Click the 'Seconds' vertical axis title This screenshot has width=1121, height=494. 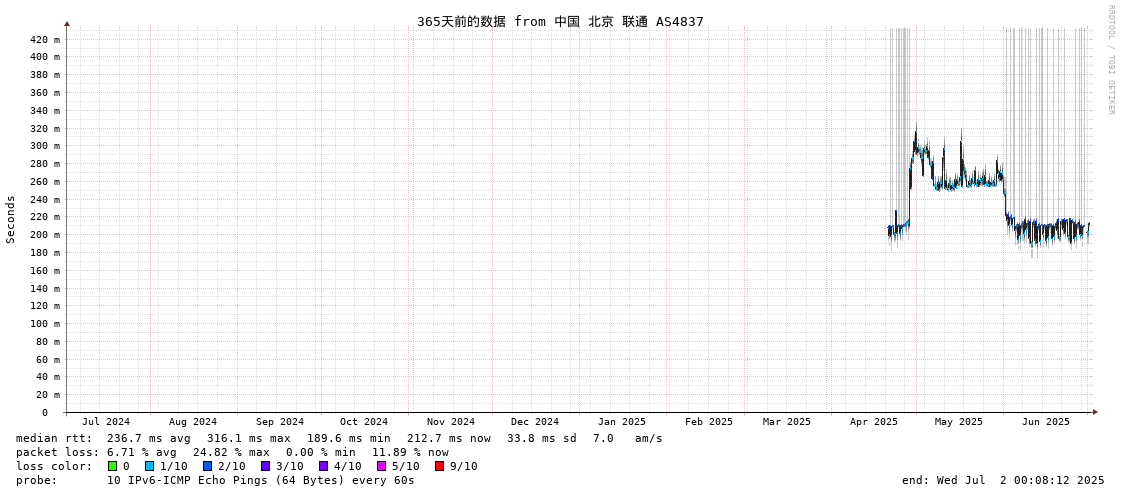coord(11,219)
